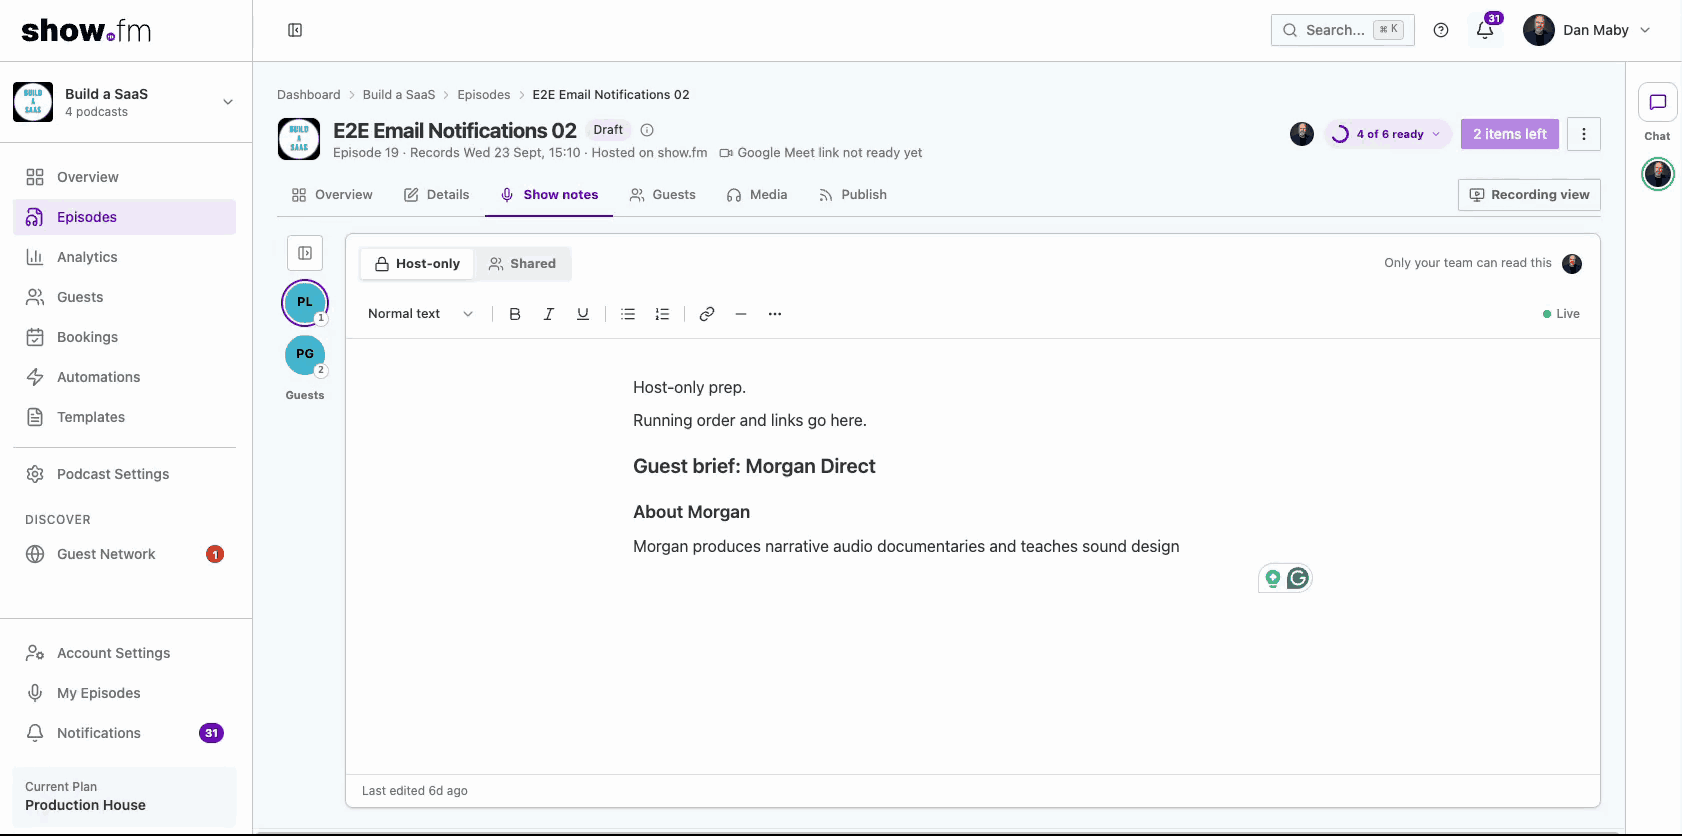This screenshot has height=836, width=1682.
Task: Open the Recording view
Action: tap(1529, 195)
